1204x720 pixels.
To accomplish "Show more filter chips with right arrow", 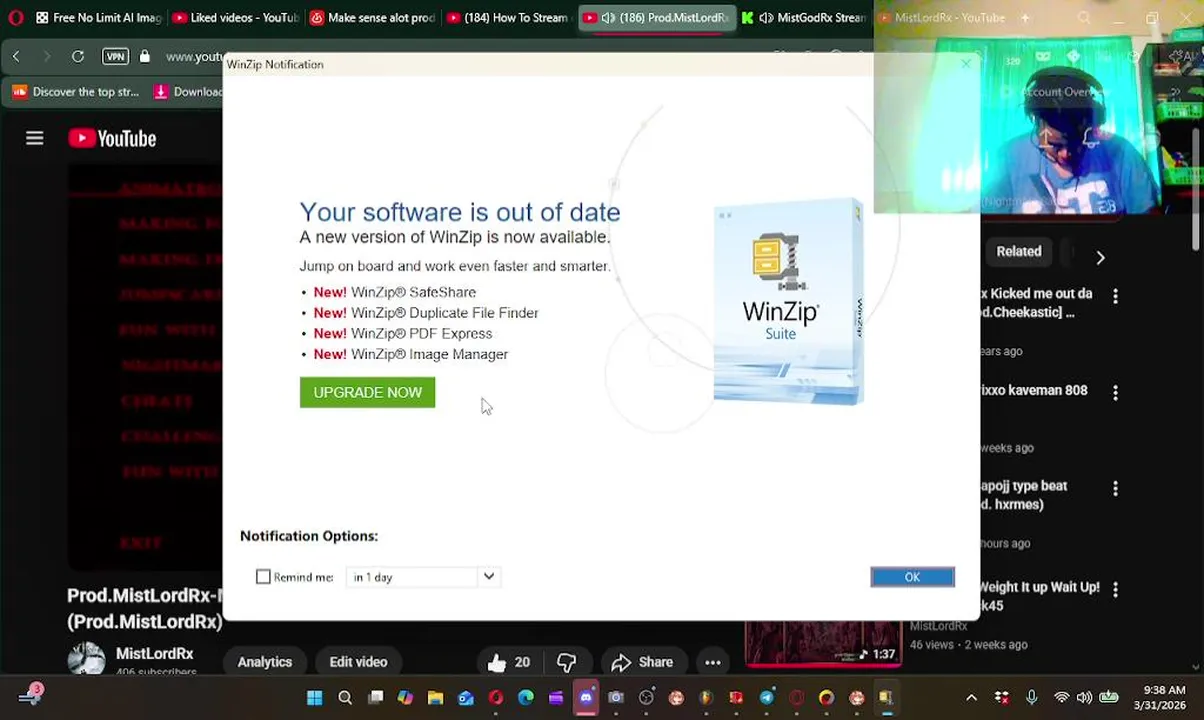I will click(1100, 258).
